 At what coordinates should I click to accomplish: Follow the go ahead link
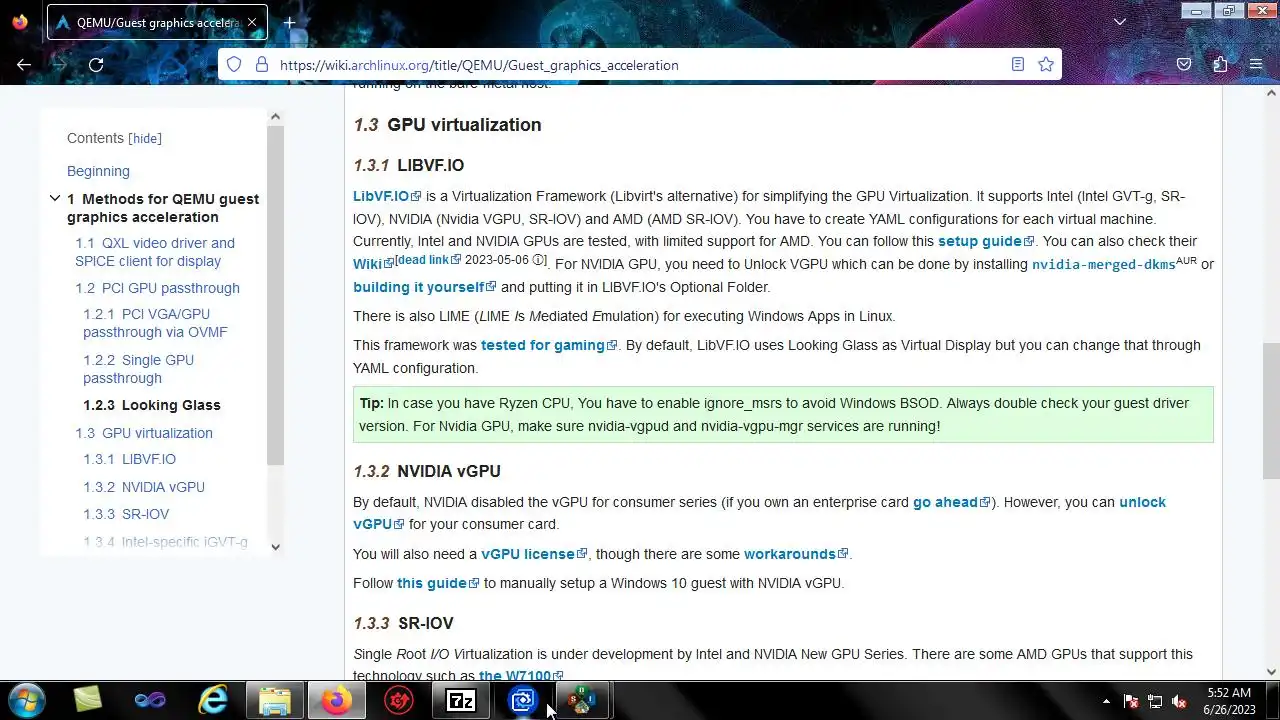click(951, 502)
